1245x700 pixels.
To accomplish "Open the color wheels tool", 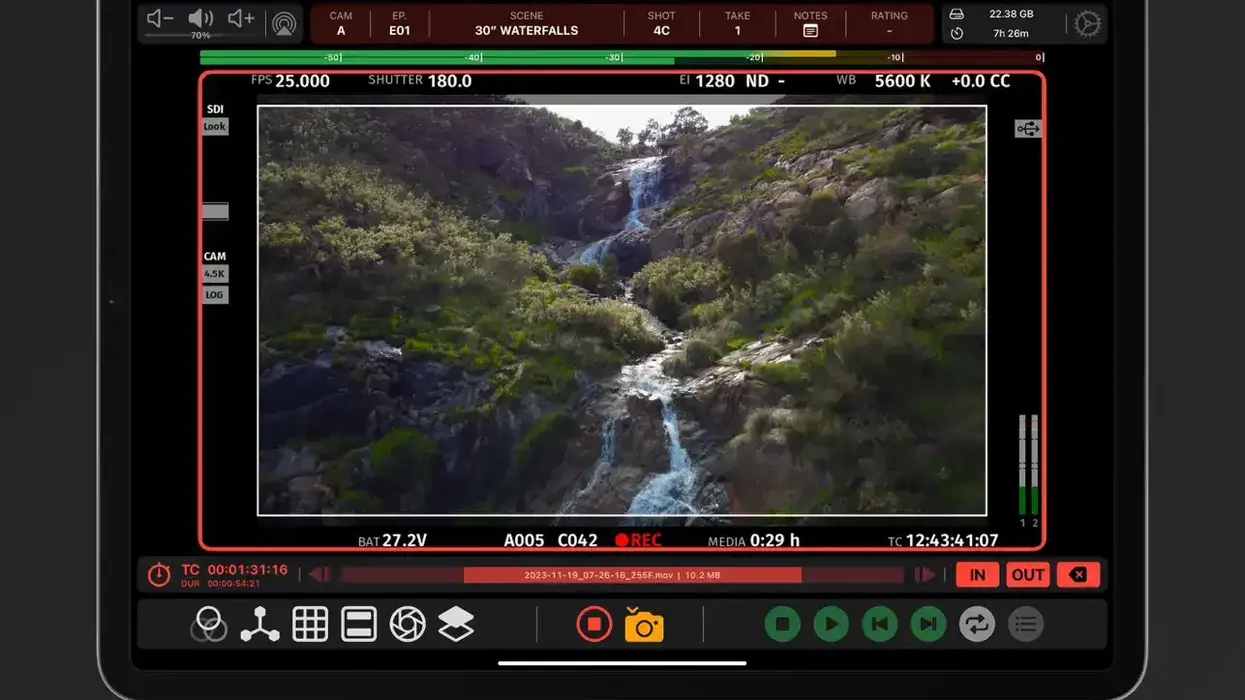I will coord(209,625).
